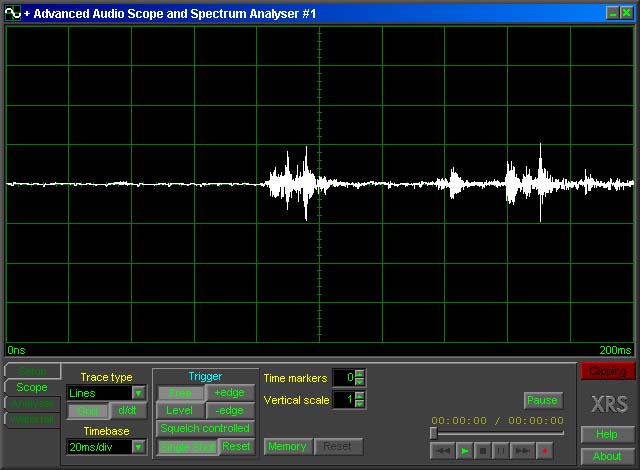This screenshot has width=640, height=470.
Task: Open the Timebase dropdown arrow
Action: pyautogui.click(x=138, y=447)
